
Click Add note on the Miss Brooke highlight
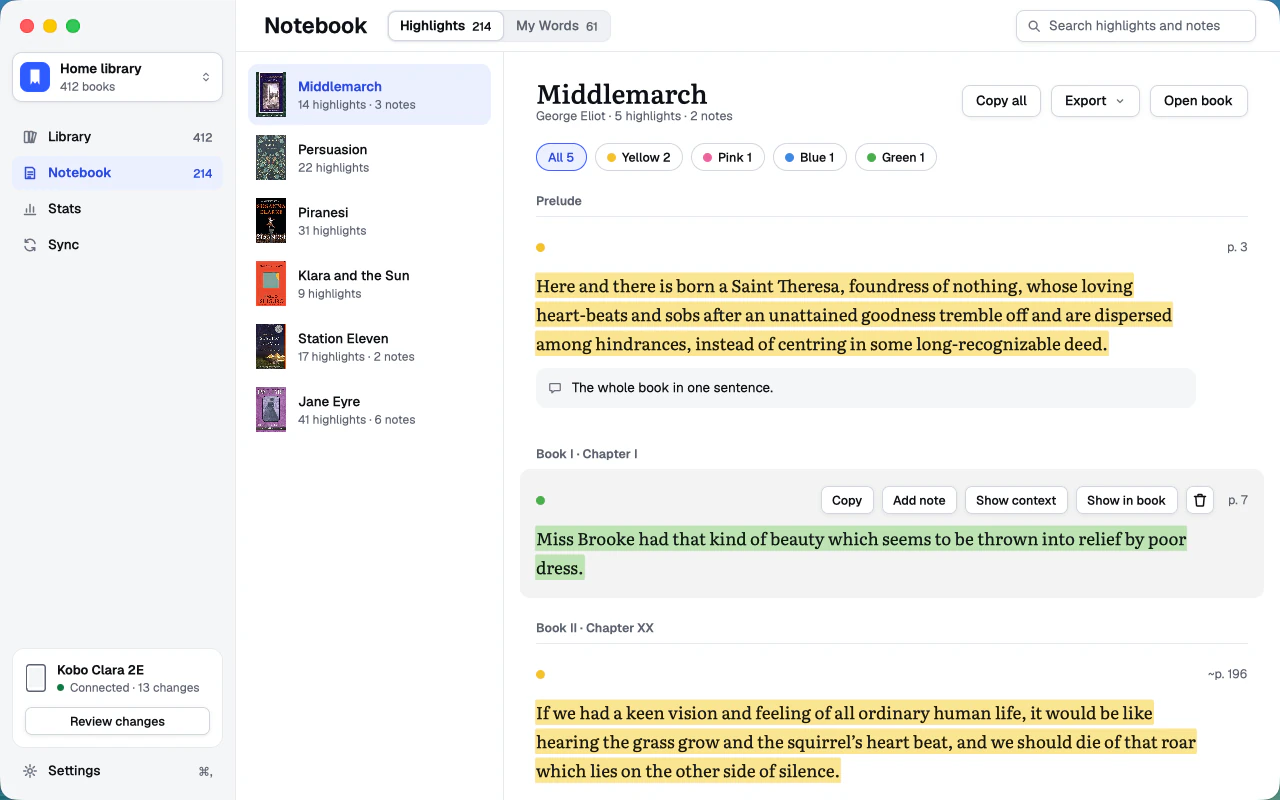[919, 500]
